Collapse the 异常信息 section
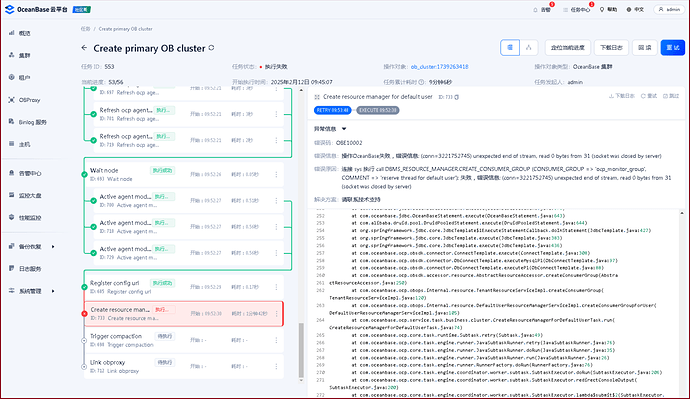 coord(344,129)
